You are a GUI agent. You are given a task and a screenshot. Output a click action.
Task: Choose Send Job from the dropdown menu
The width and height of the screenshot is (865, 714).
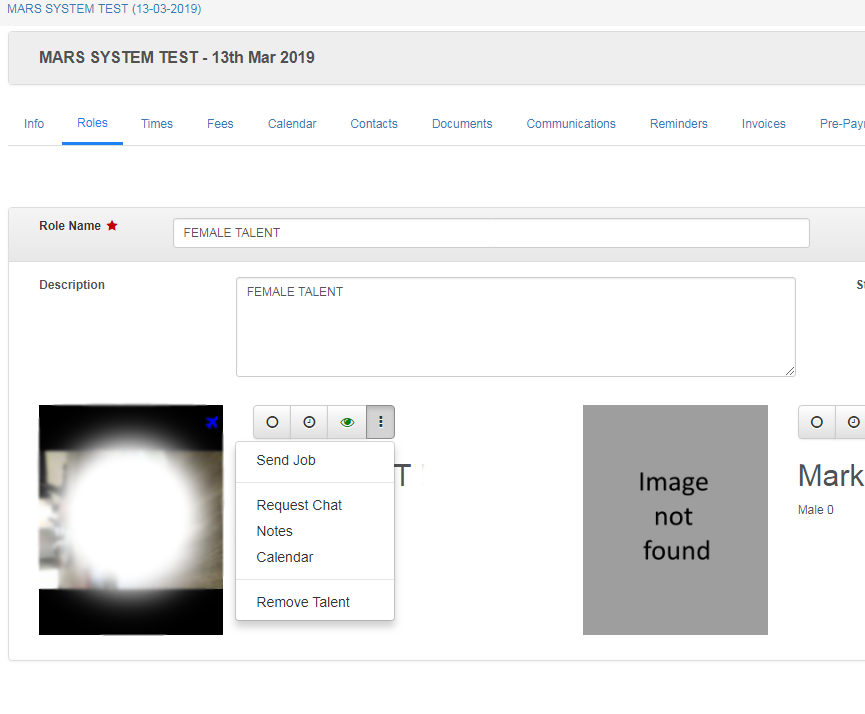(x=286, y=460)
